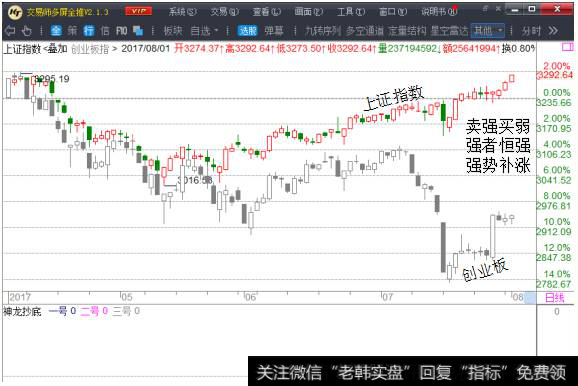Click the small restore icon beside minimize
The width and height of the screenshot is (578, 386).
tap(486, 8)
